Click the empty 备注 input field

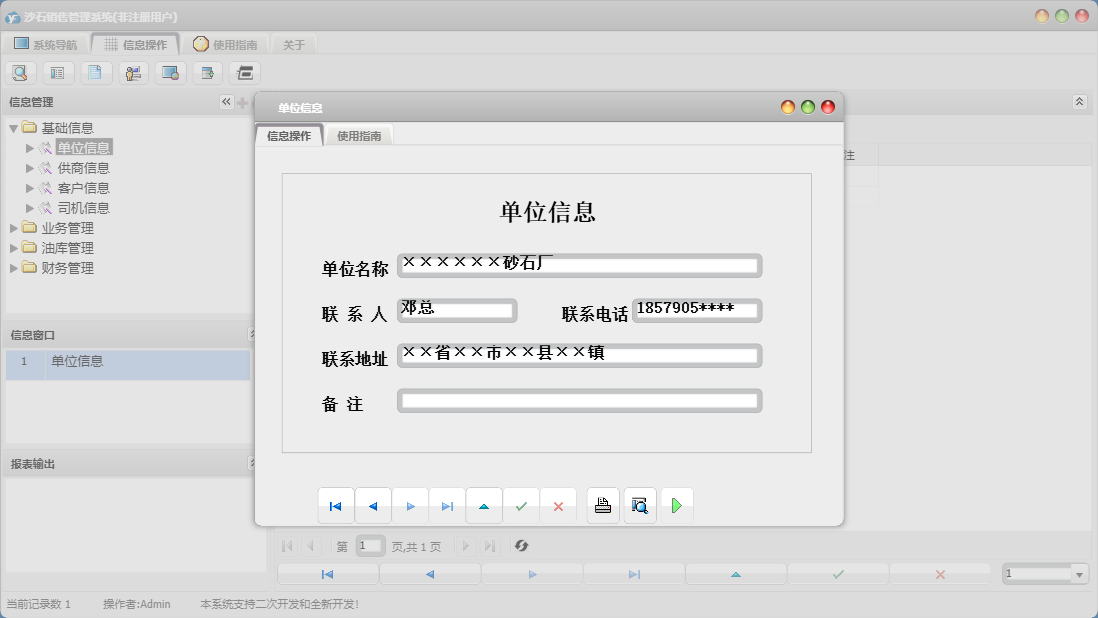tap(580, 401)
